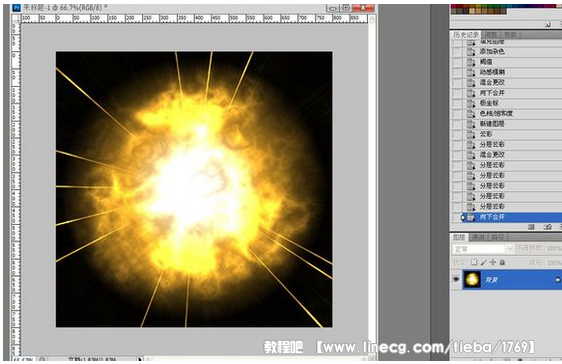This screenshot has height=364, width=562.
Task: Click the ruler origin corner of the document
Action: 16,18
